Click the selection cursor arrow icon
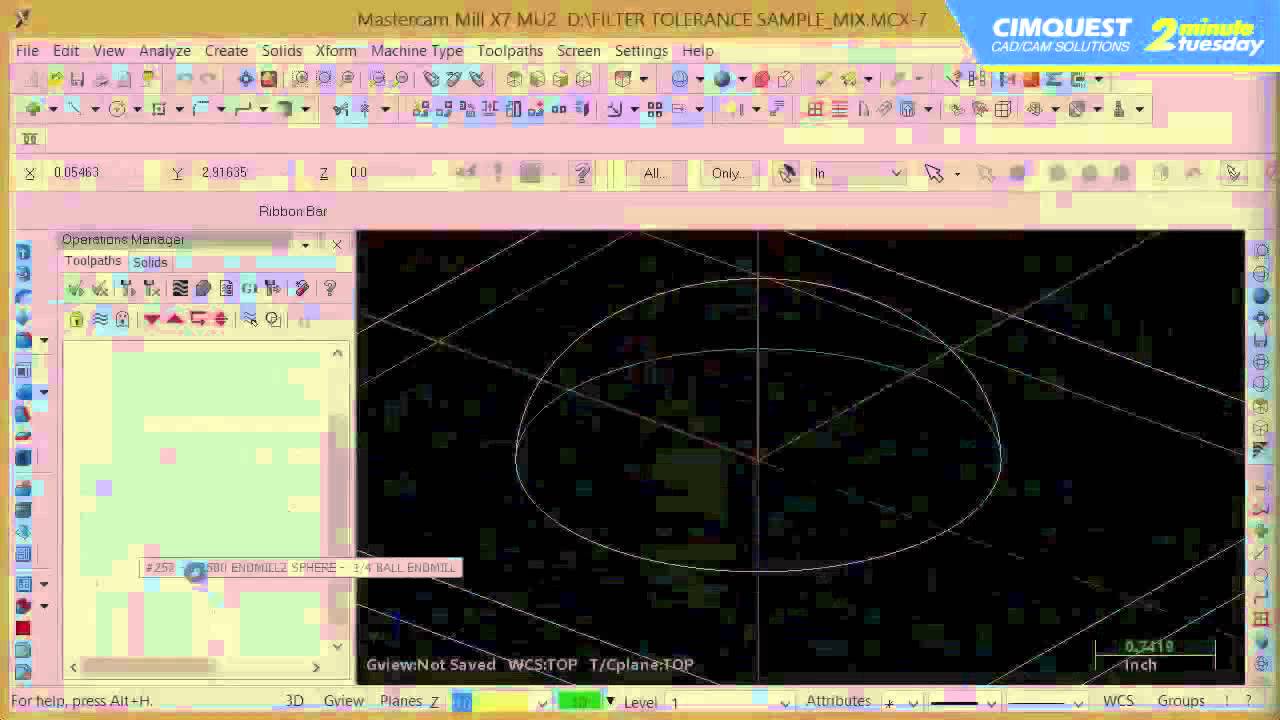Screen dimensions: 1280x720 (x=934, y=173)
